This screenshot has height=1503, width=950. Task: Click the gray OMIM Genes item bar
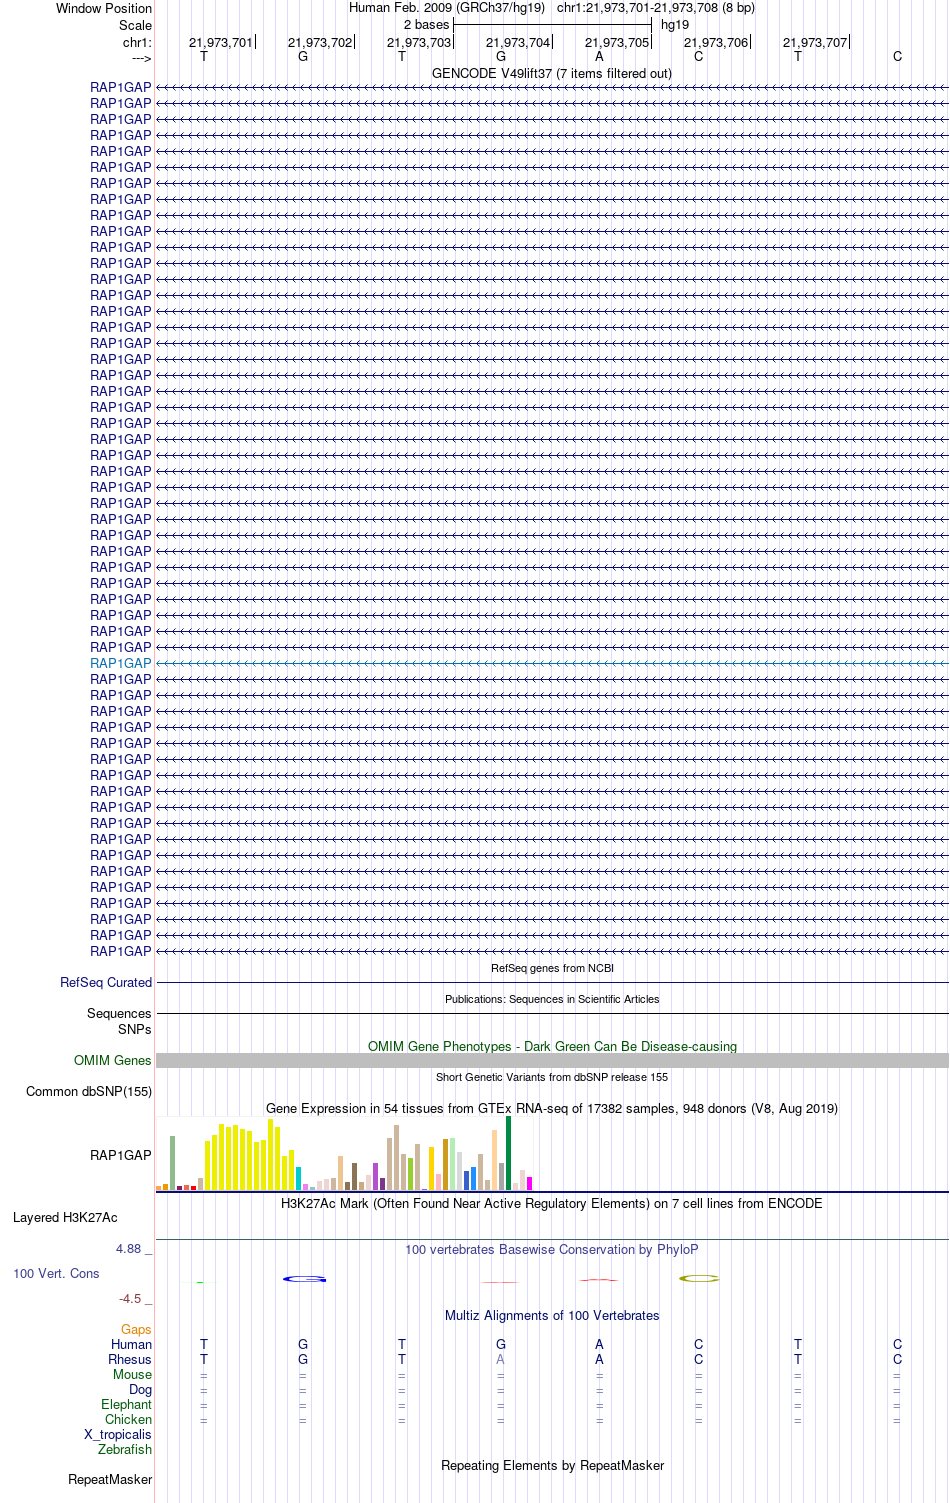(552, 1061)
